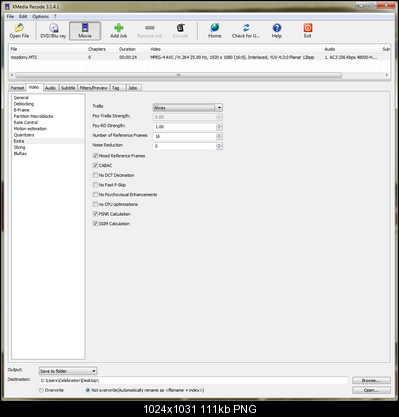This screenshot has height=417, width=399.
Task: Open the File menu
Action: click(10, 16)
